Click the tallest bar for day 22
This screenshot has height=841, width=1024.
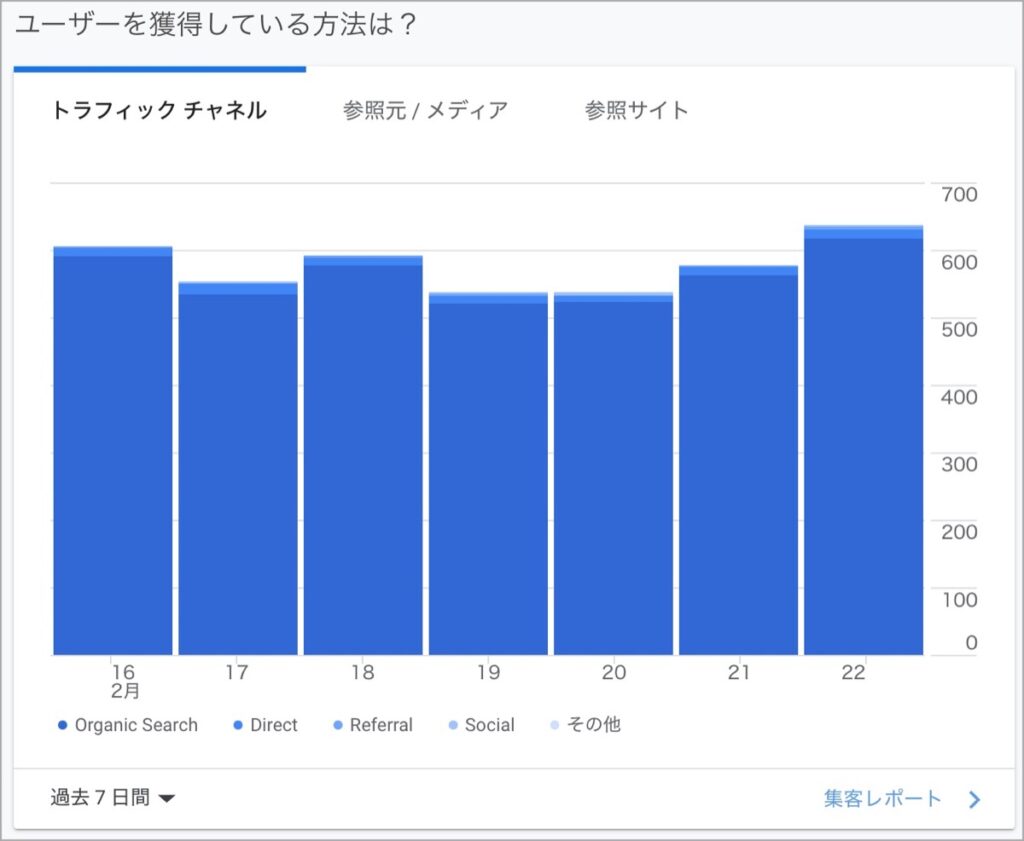click(863, 440)
